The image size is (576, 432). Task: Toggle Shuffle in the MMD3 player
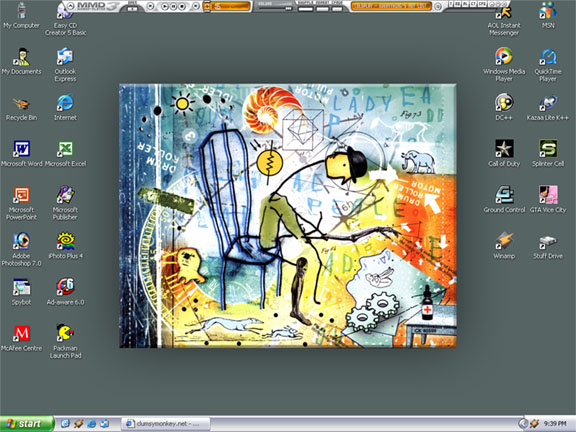306,9
